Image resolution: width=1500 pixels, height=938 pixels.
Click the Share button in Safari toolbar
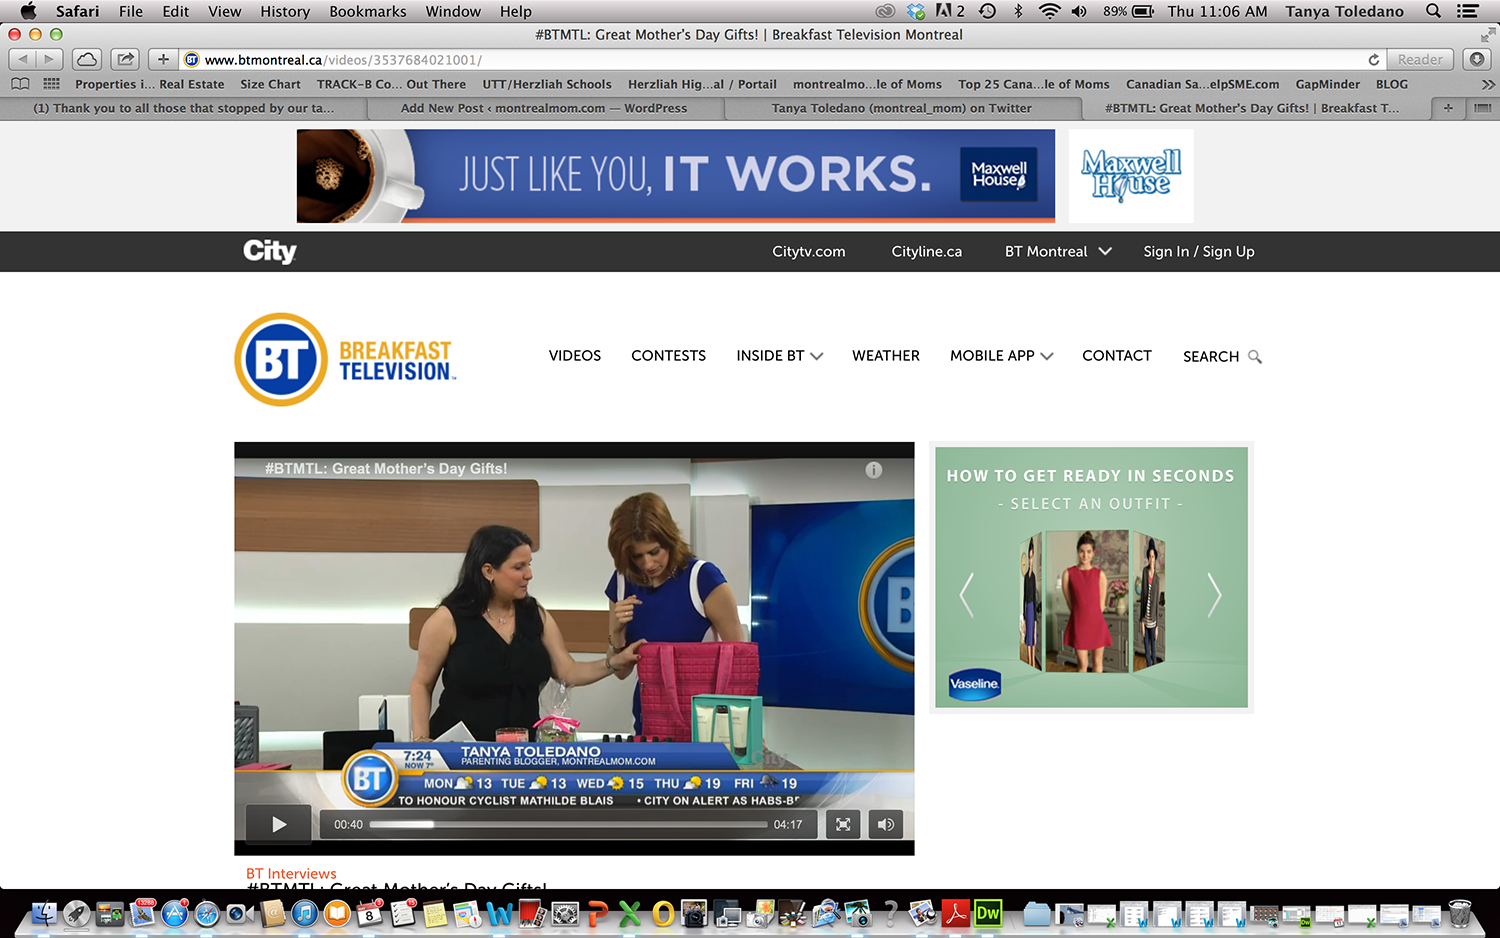[125, 60]
